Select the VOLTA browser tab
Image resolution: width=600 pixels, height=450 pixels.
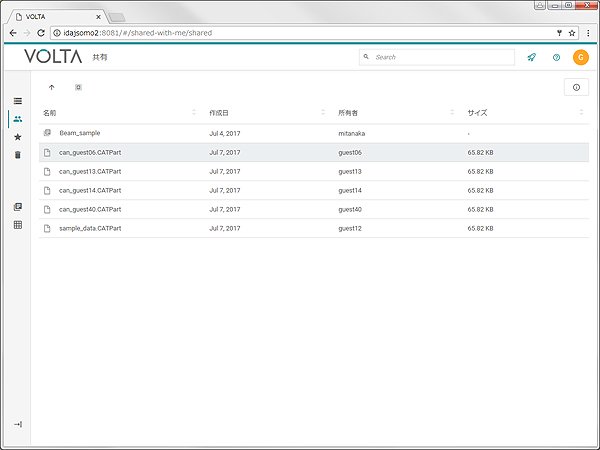coord(57,17)
